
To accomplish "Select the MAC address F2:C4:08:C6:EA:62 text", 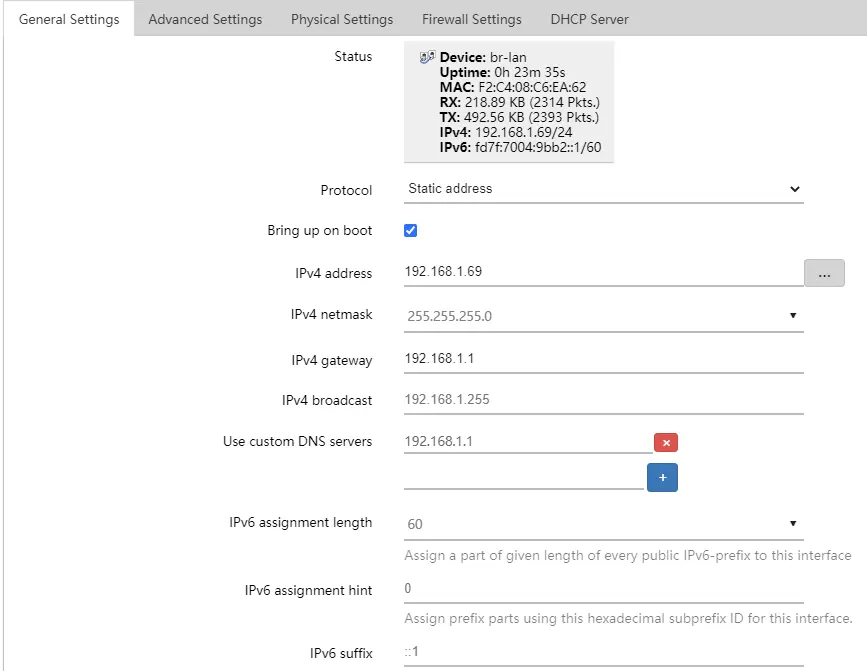I will click(x=532, y=87).
